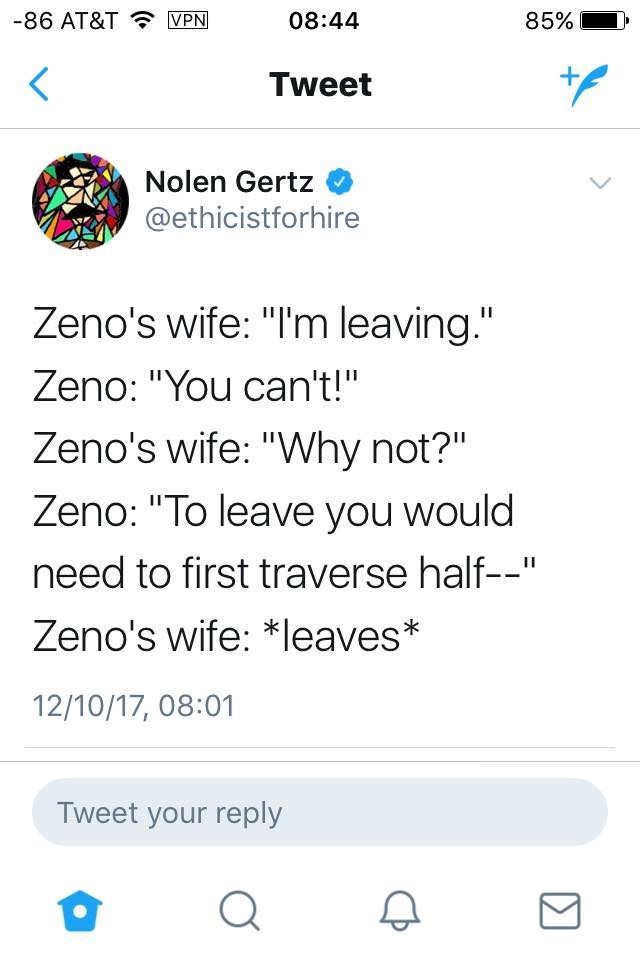
Task: Tap the battery icon in status bar
Action: coord(603,20)
